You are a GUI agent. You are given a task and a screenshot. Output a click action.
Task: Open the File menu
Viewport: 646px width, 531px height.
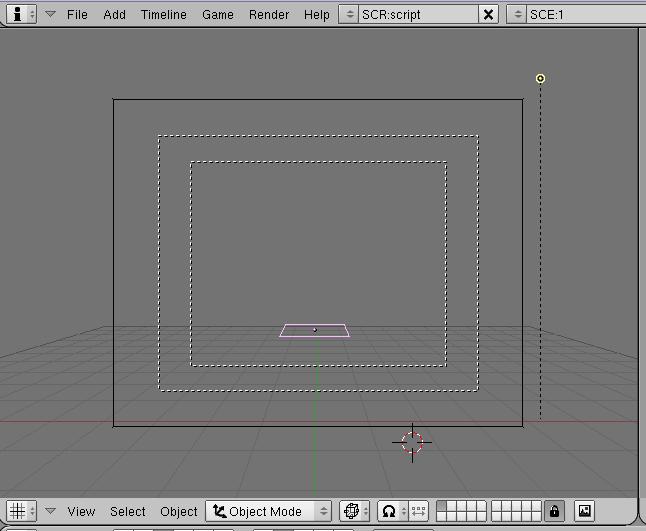click(x=77, y=14)
